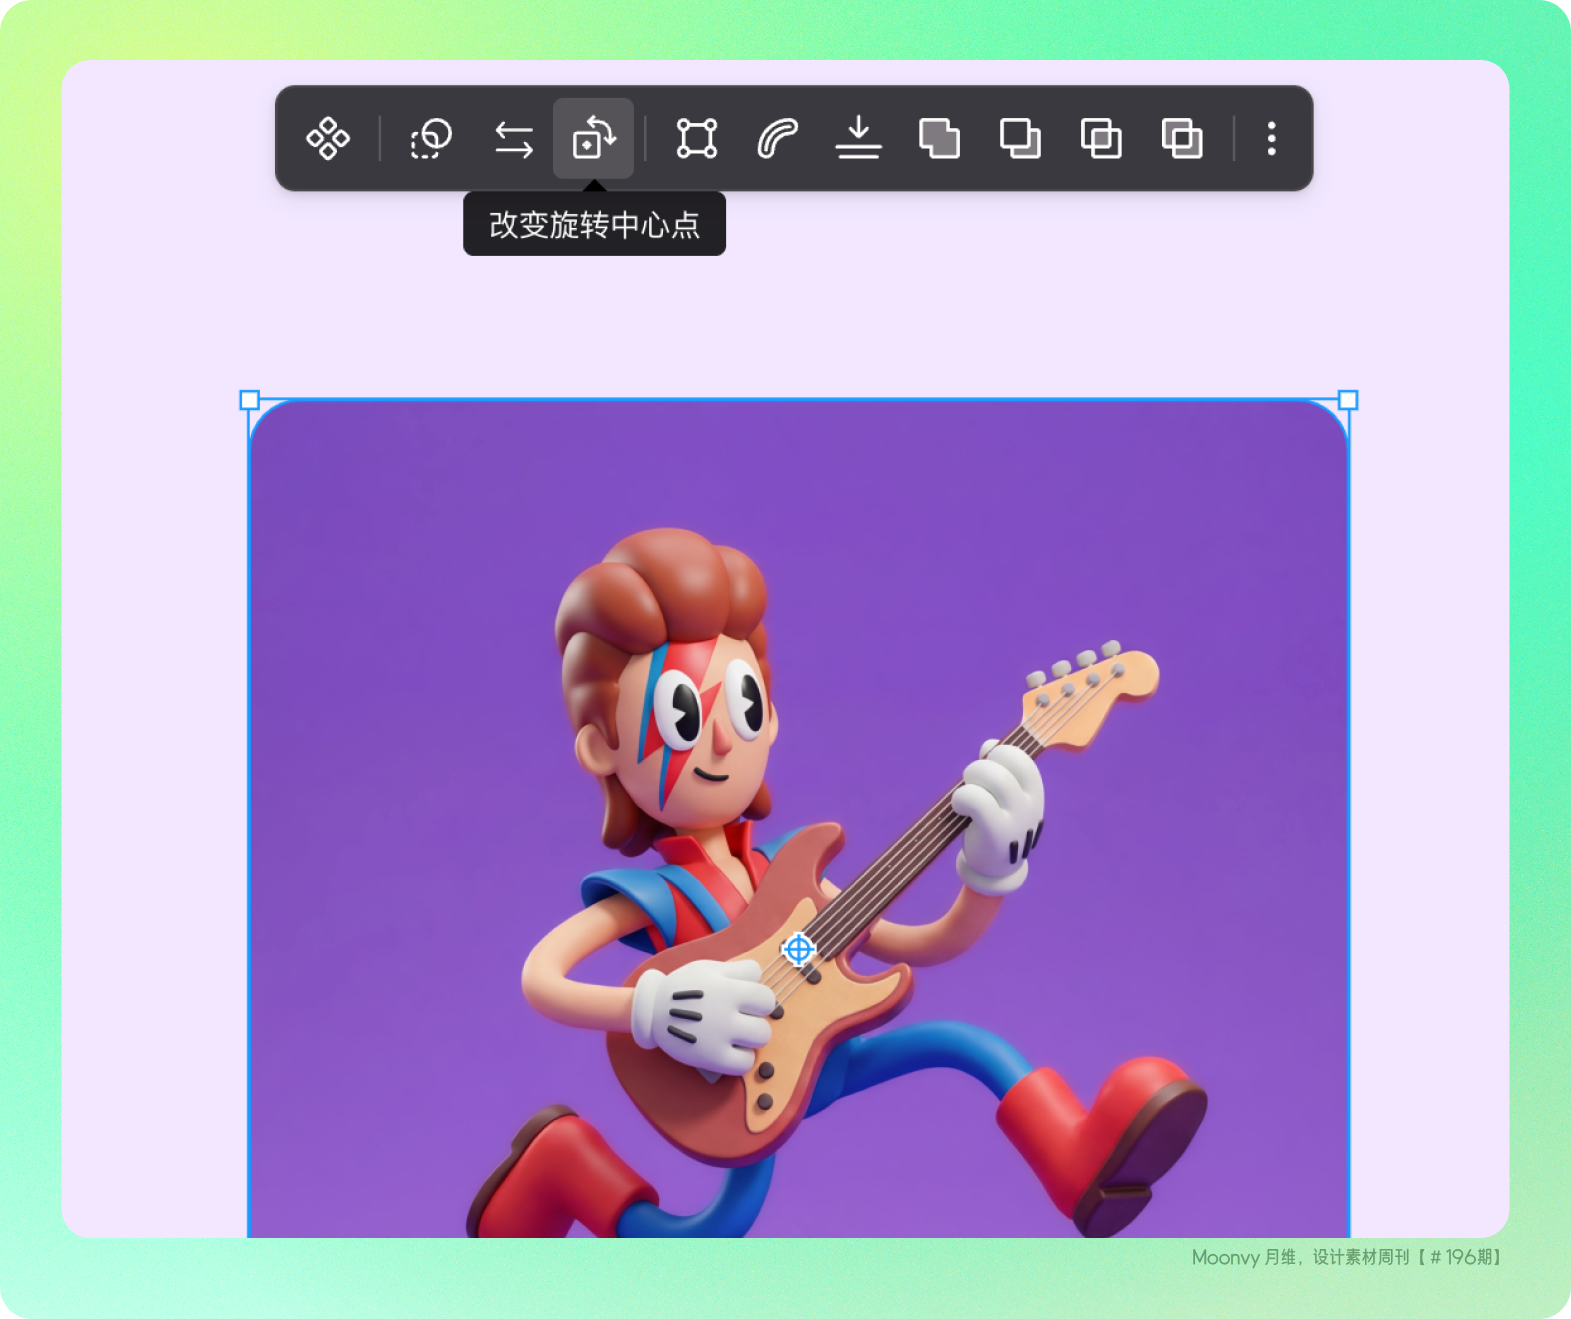Screen dimensions: 1571x1319
Task: Apply the intersect boolean operation
Action: 1101,138
